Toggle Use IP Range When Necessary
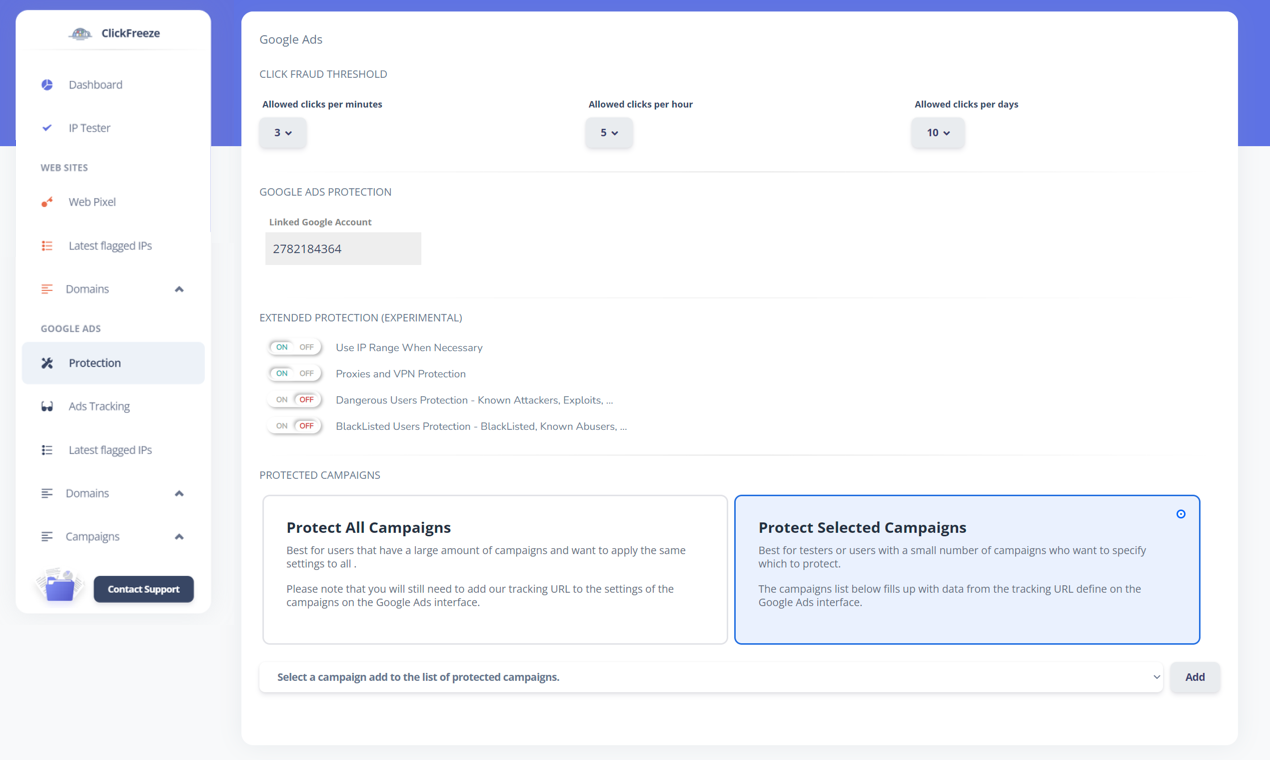This screenshot has height=760, width=1270. [x=295, y=348]
